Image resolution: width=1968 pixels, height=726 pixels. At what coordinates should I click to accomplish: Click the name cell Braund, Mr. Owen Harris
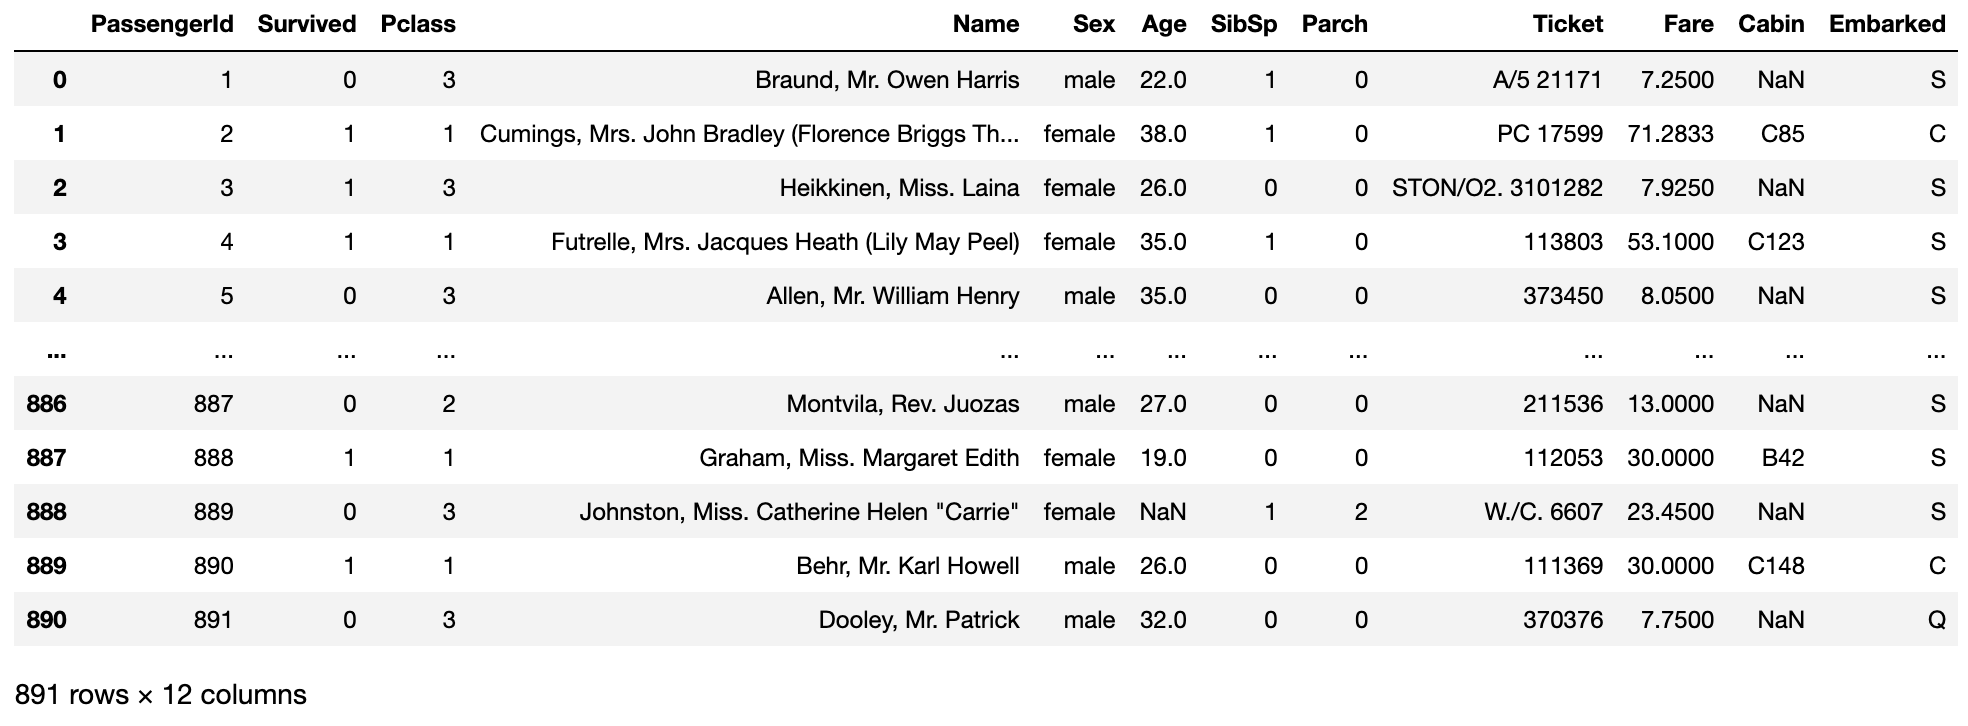(887, 80)
